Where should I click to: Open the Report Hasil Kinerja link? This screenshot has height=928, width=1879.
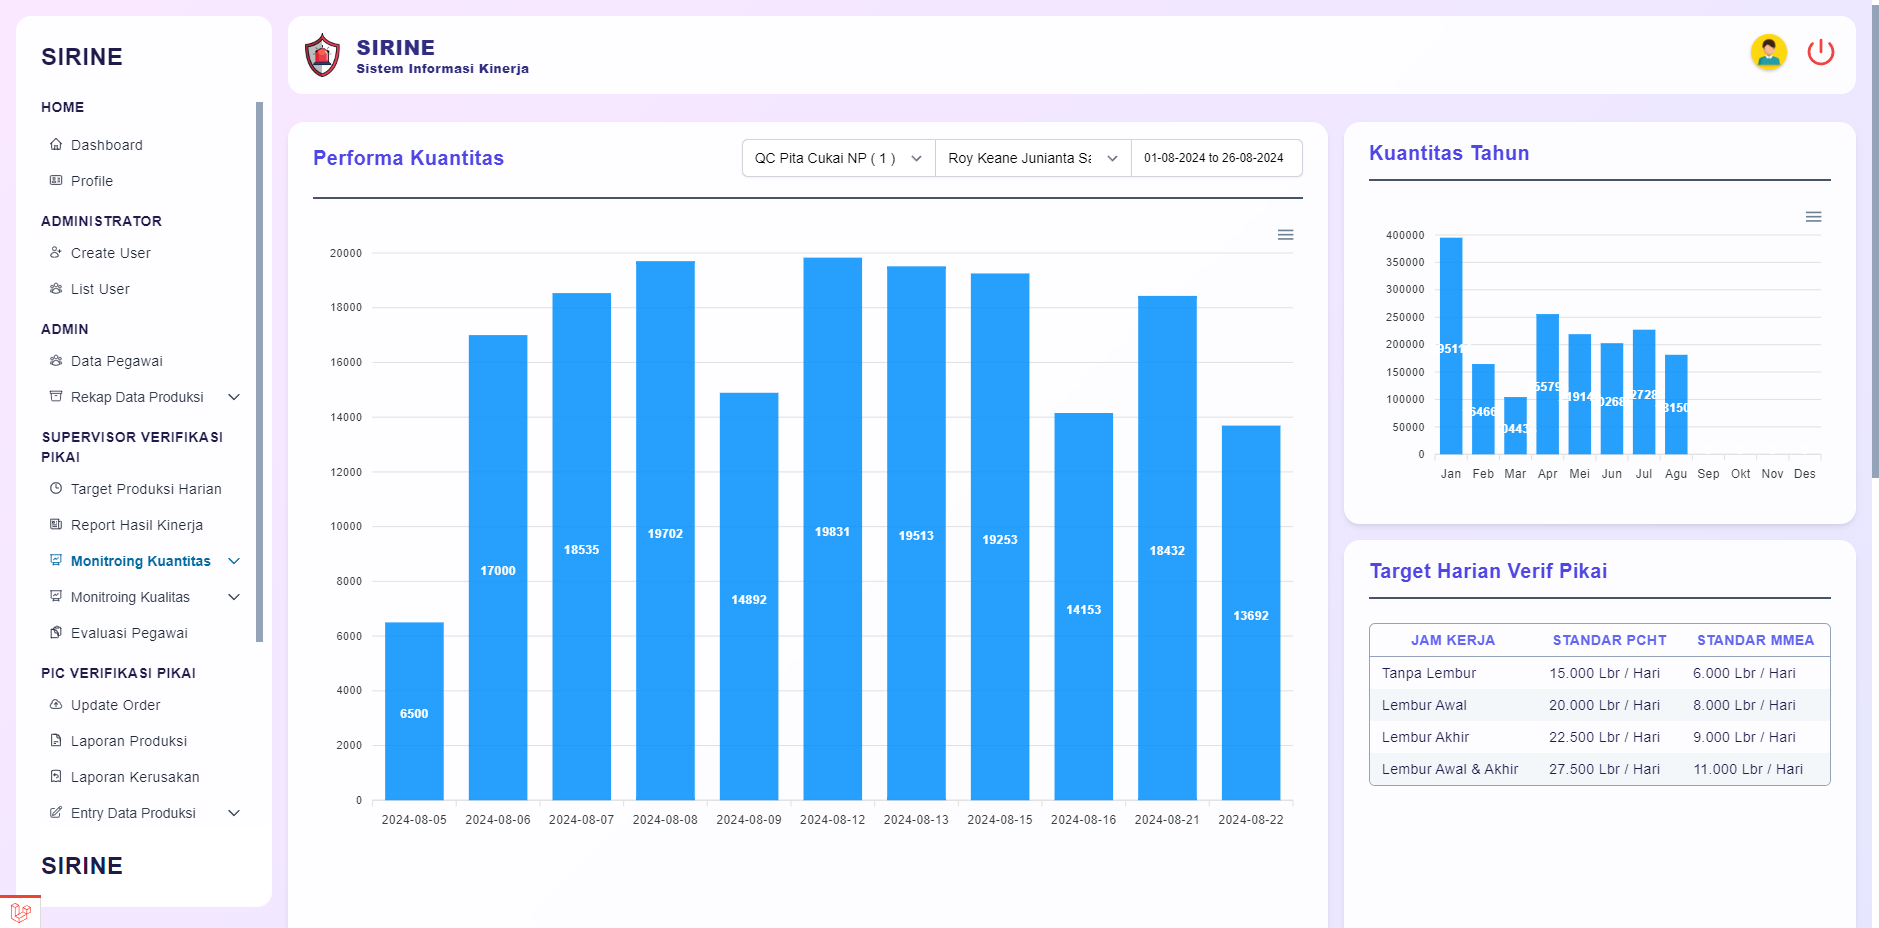click(x=137, y=525)
